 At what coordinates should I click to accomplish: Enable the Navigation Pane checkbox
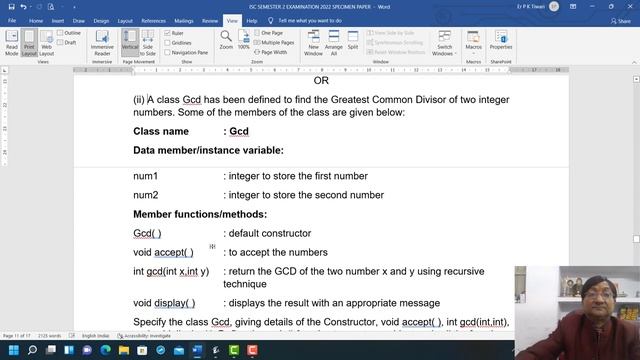tap(167, 53)
